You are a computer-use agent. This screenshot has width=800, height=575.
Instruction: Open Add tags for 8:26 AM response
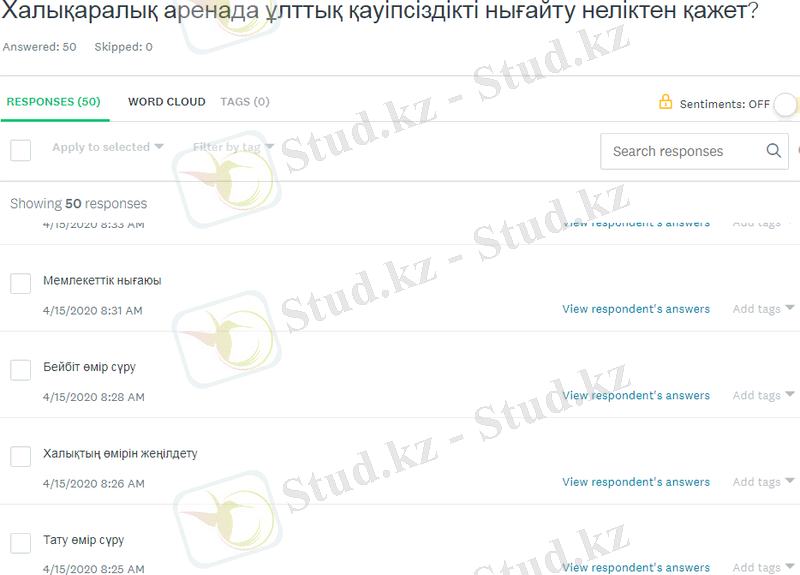763,482
